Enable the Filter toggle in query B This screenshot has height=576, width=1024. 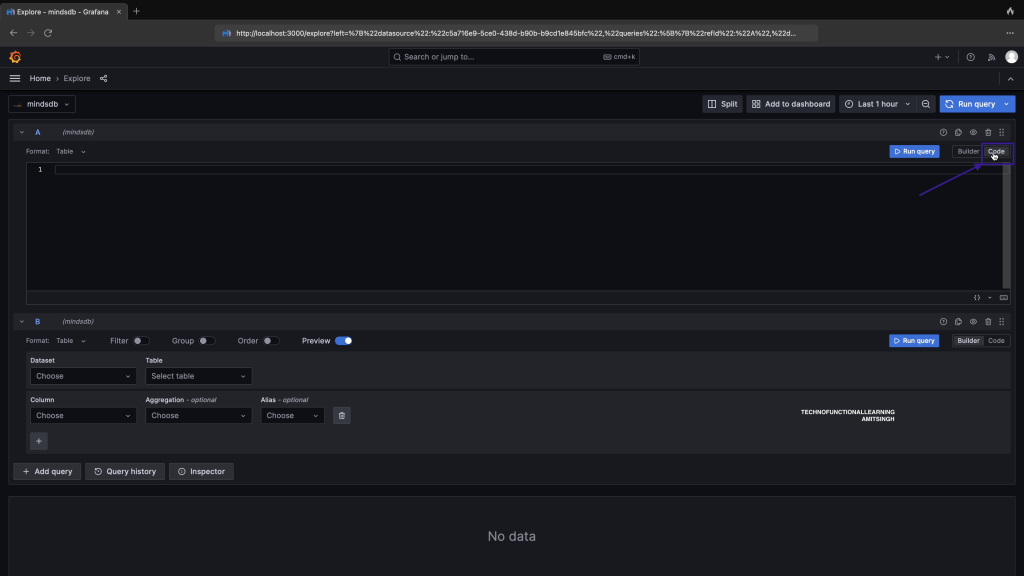pos(142,341)
